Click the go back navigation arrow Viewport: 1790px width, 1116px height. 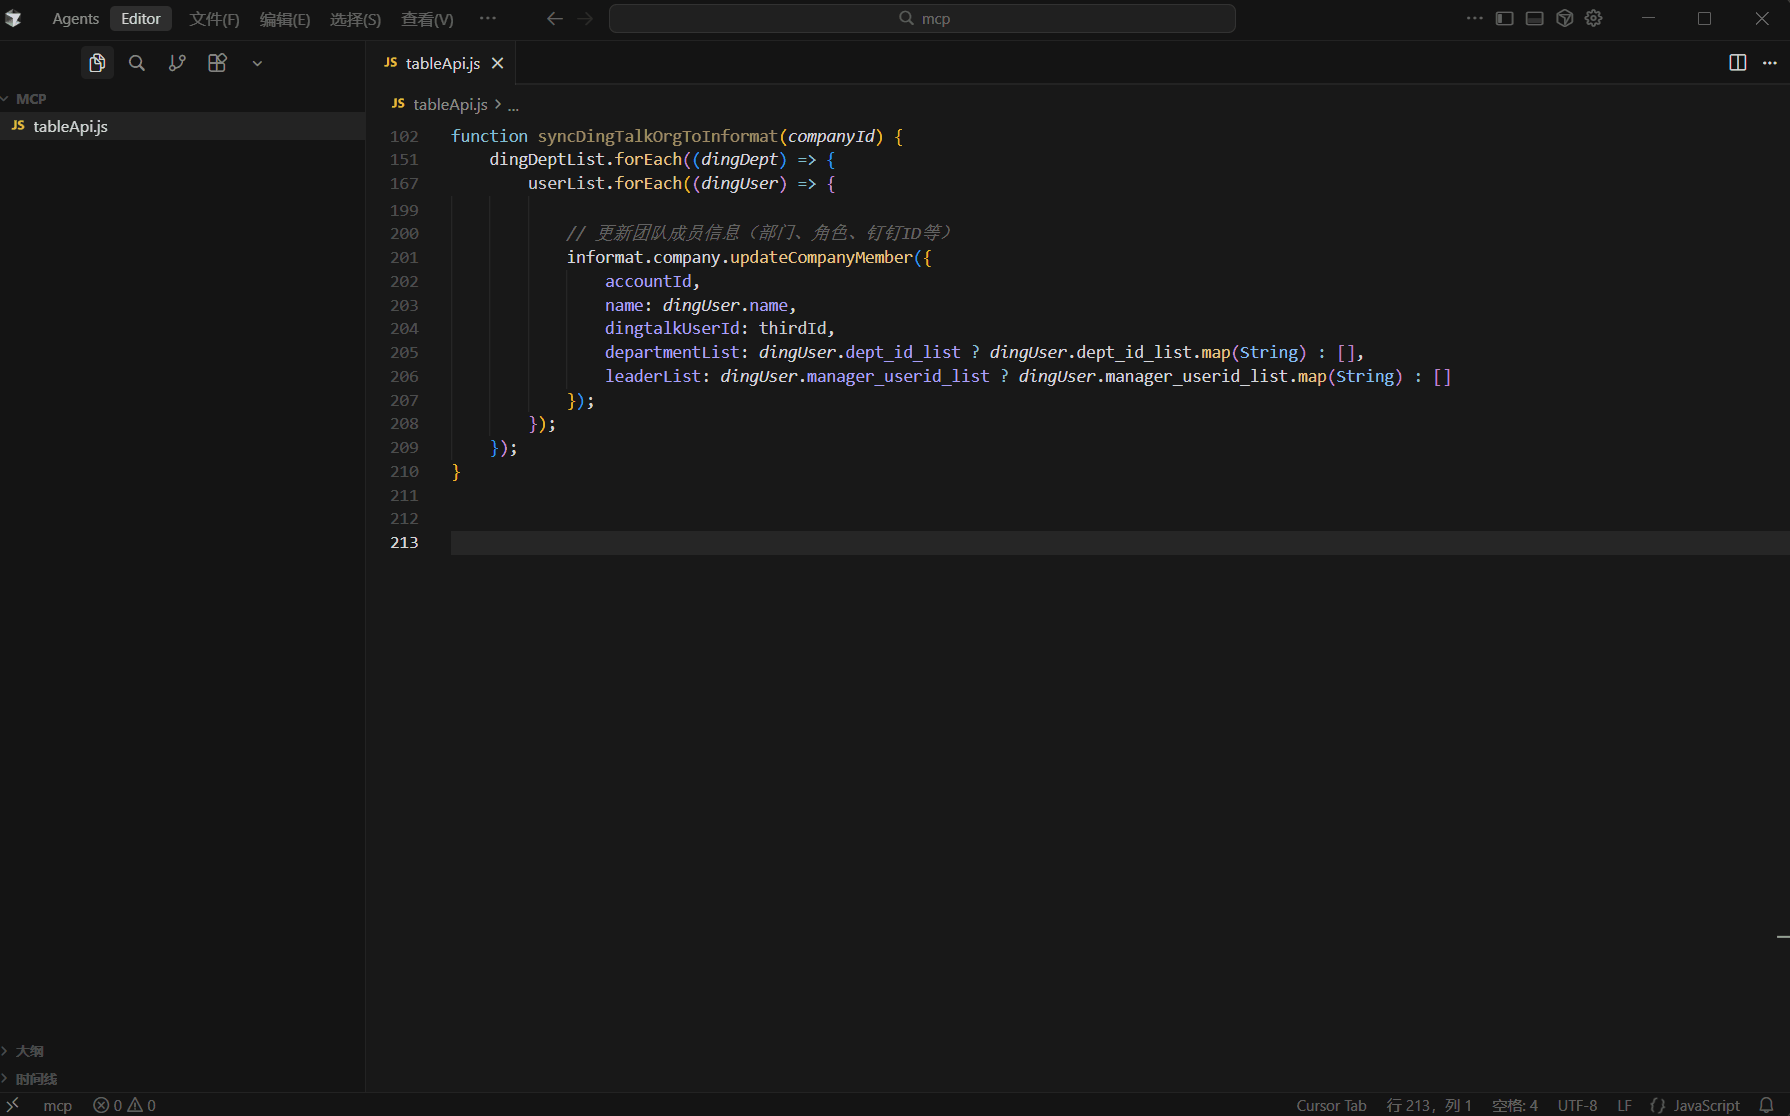[555, 19]
